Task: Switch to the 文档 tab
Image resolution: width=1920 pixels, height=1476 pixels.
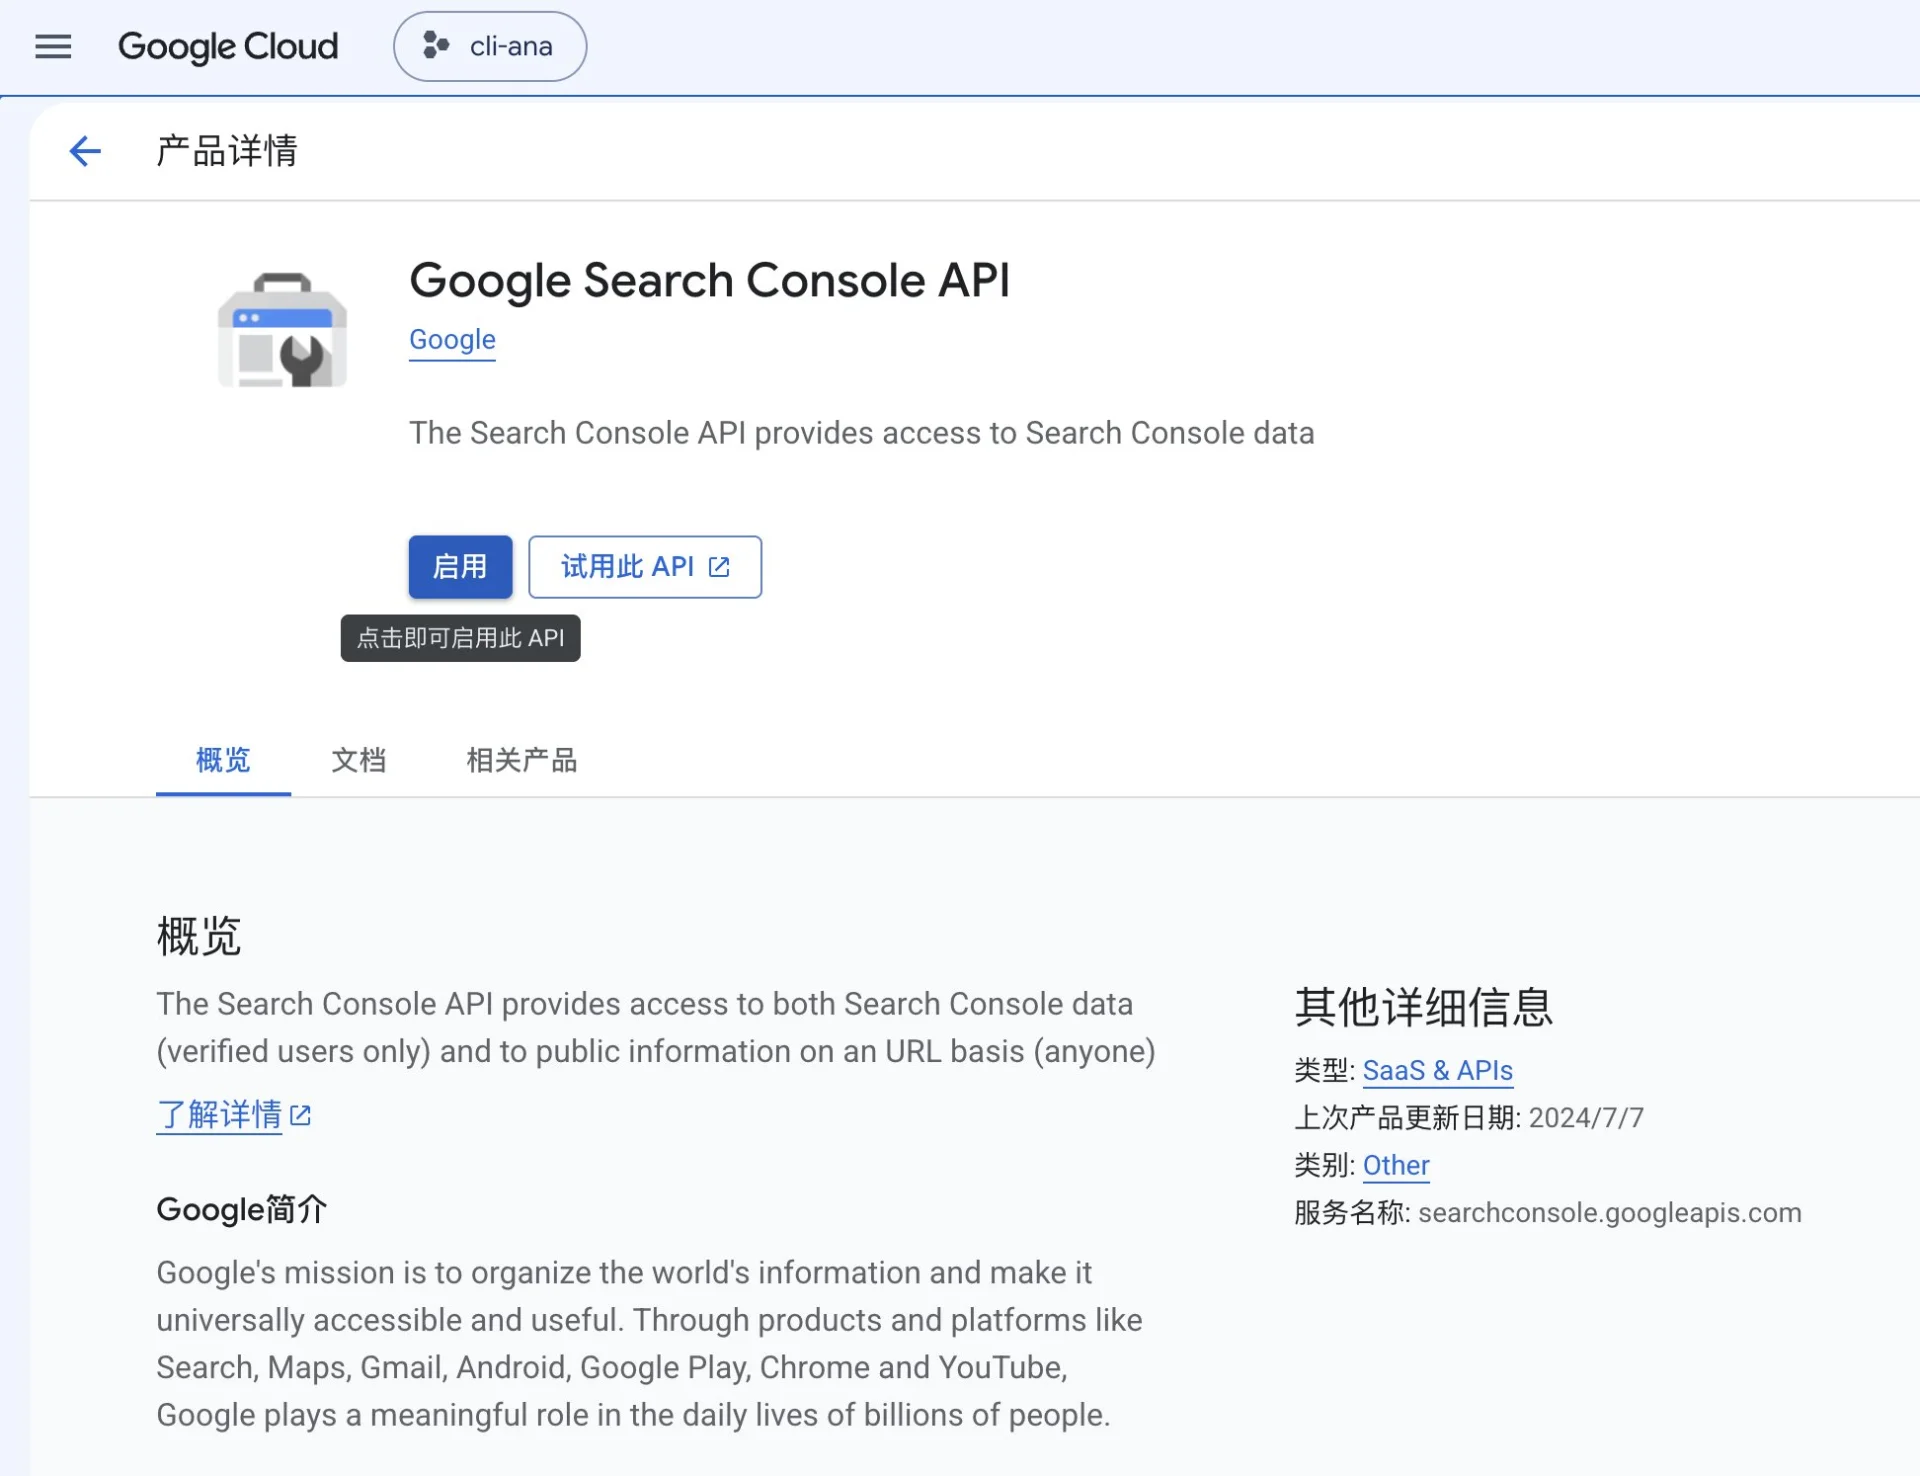Action: pos(359,760)
